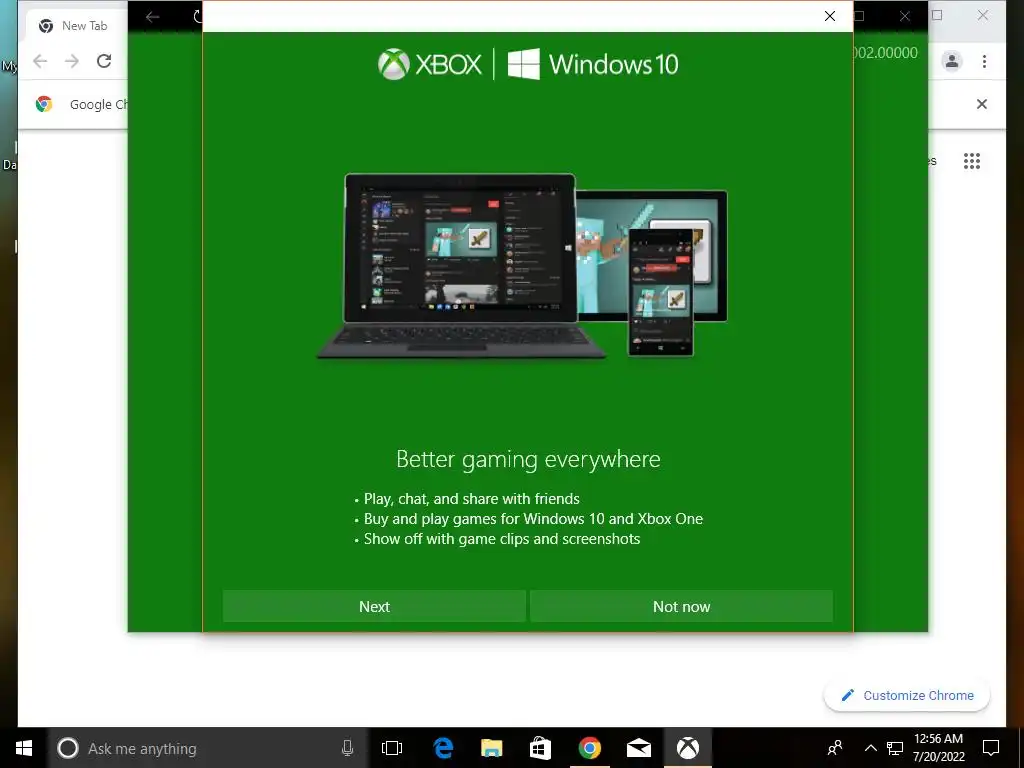
Task: Click the Chrome logo in the infobar
Action: [44, 104]
